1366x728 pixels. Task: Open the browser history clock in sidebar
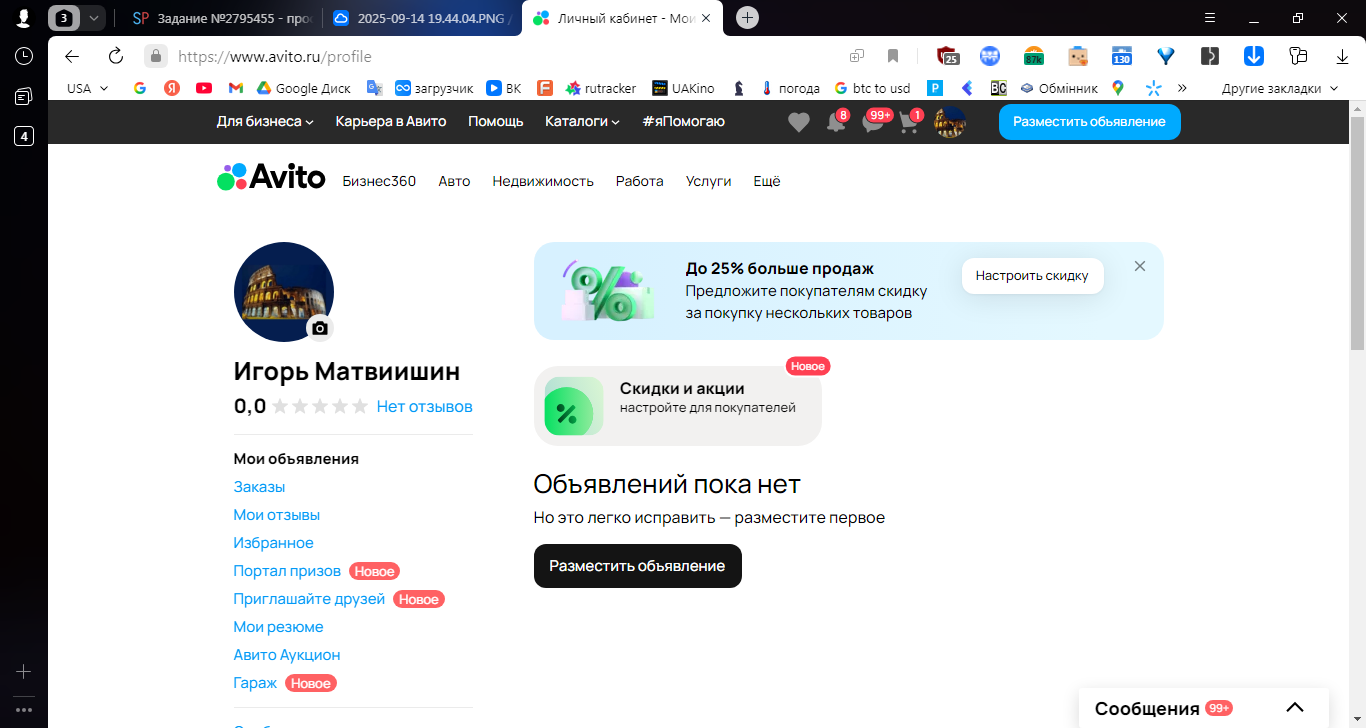pyautogui.click(x=24, y=56)
